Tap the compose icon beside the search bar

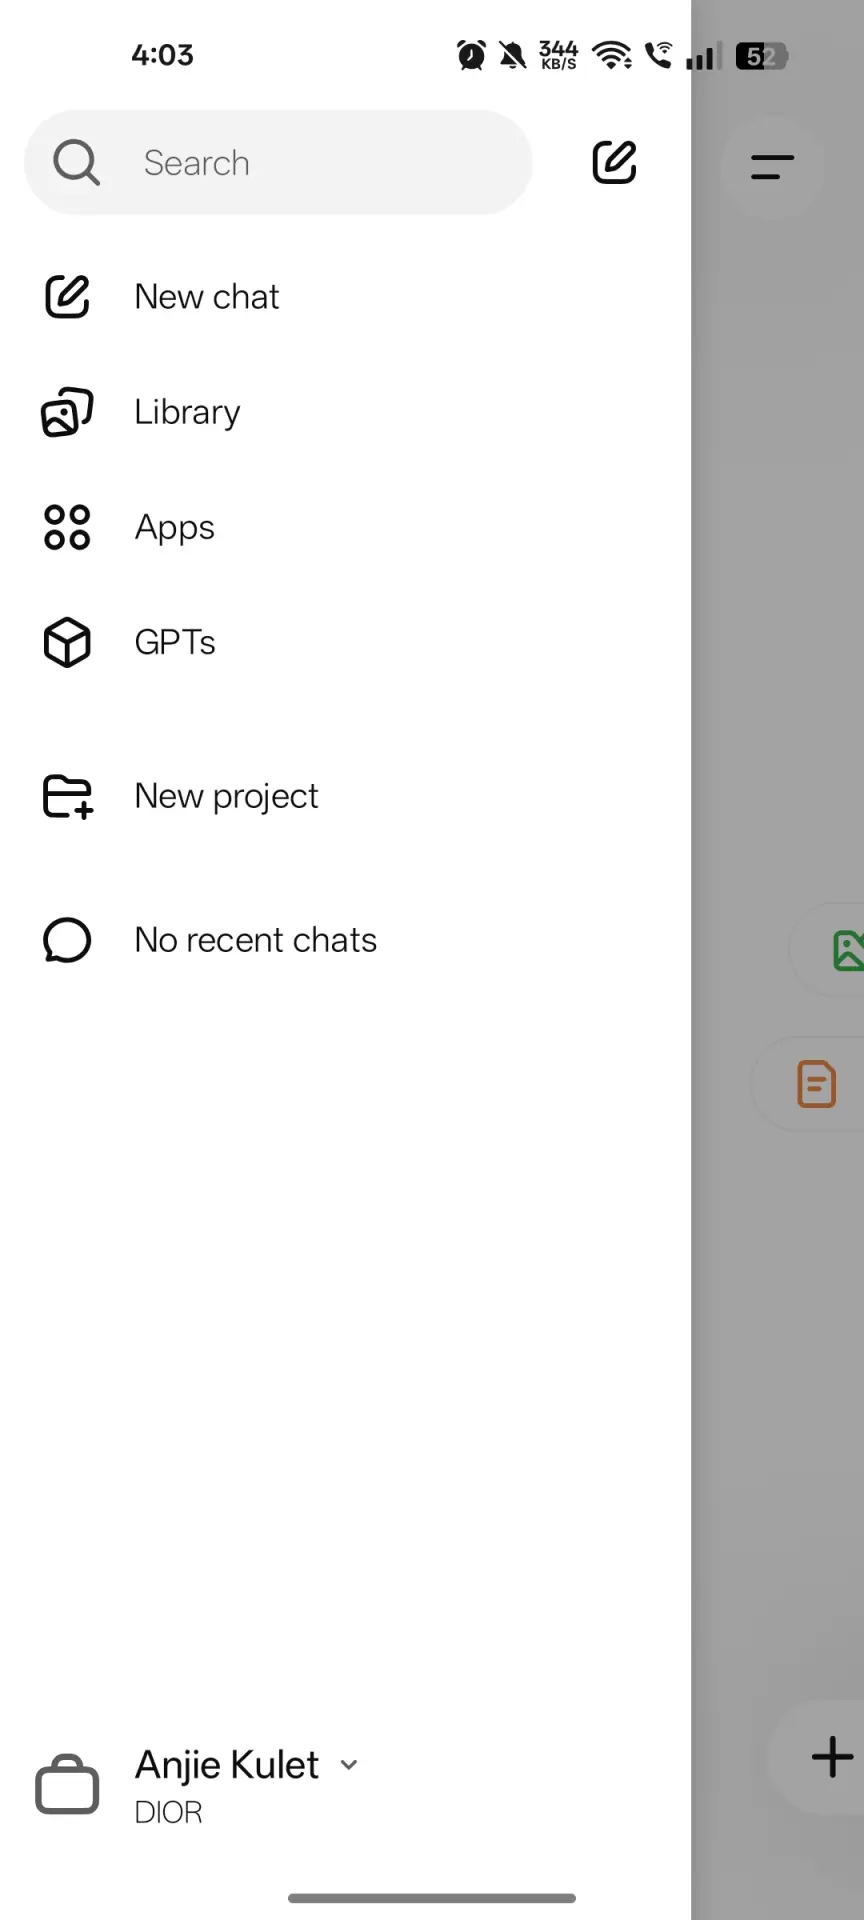(x=614, y=162)
